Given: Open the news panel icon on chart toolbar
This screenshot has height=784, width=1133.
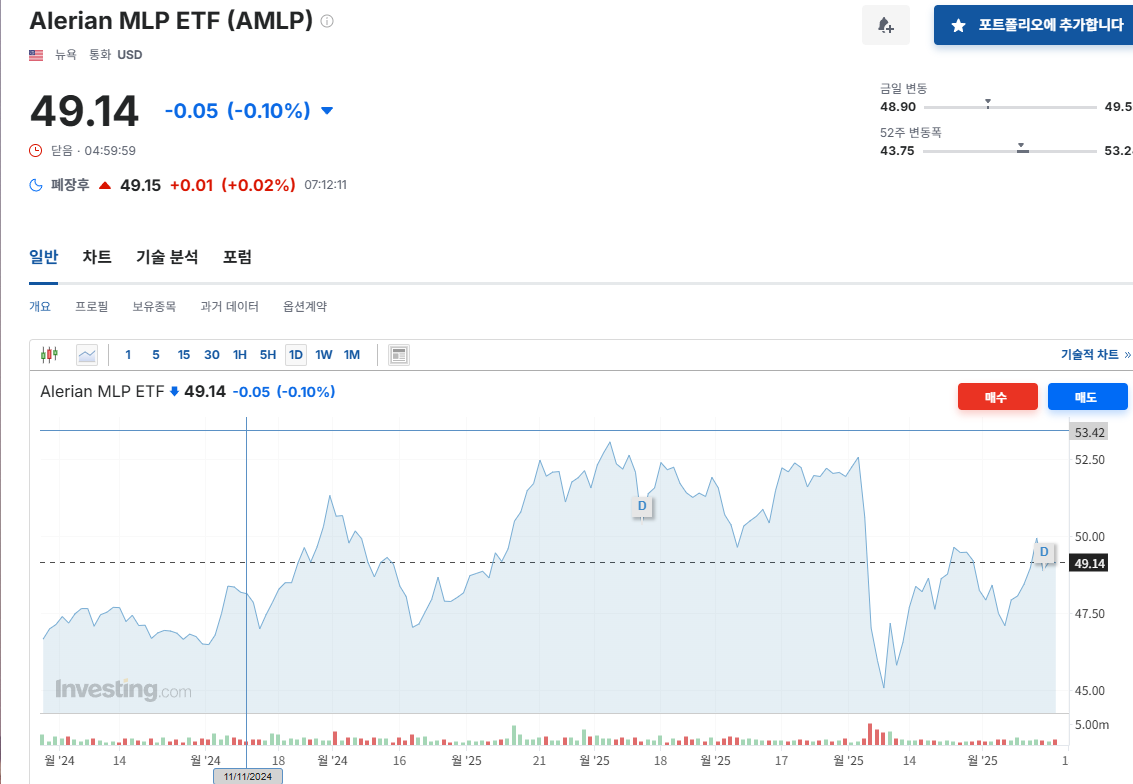Looking at the screenshot, I should coord(398,354).
